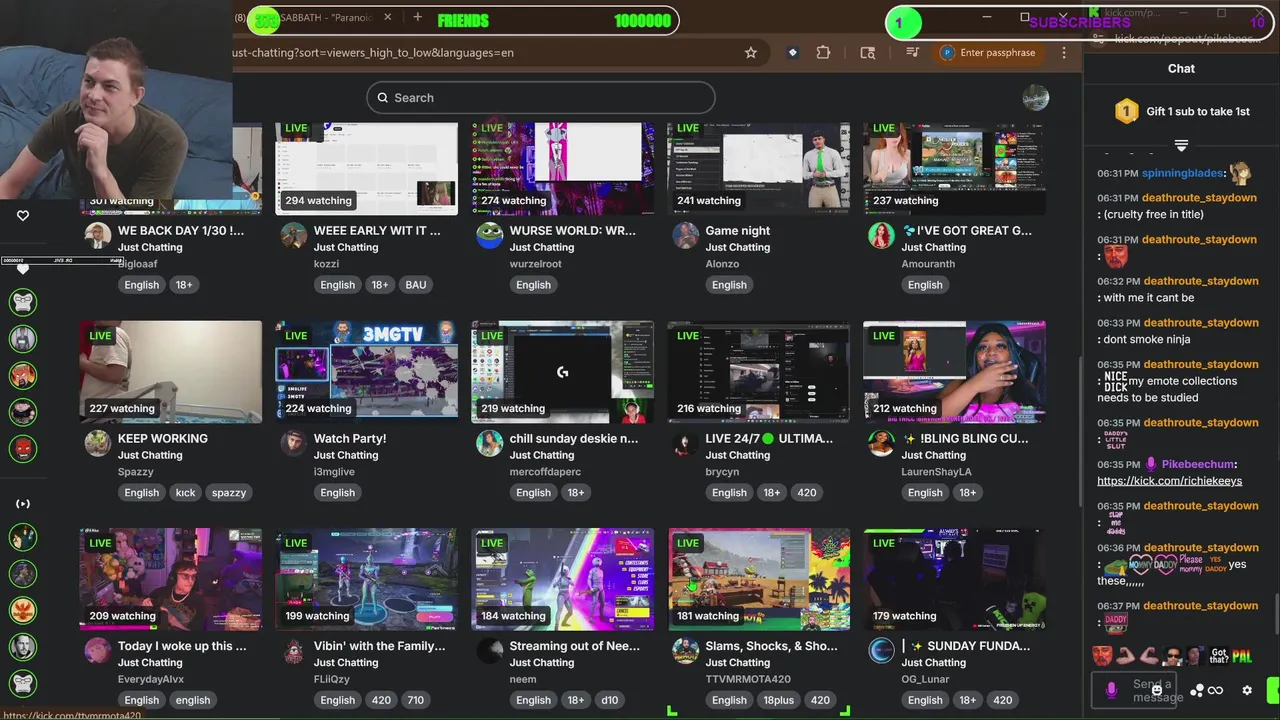Open the Slams, Shocks stream thumbnail
The width and height of the screenshot is (1280, 720).
pos(759,580)
